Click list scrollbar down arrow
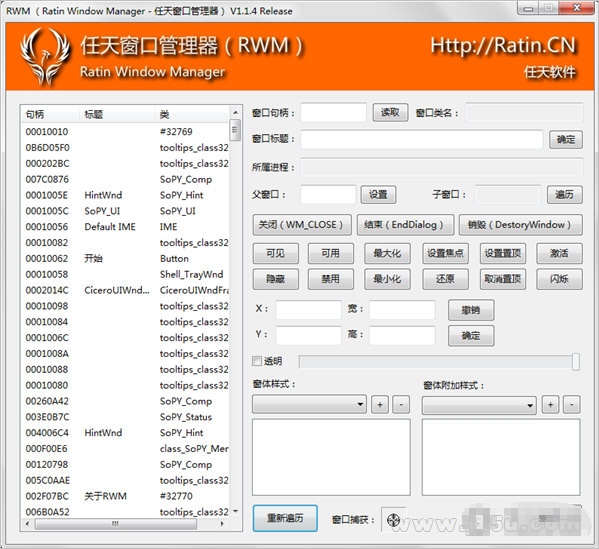Viewport: 599px width, 549px height. (235, 511)
